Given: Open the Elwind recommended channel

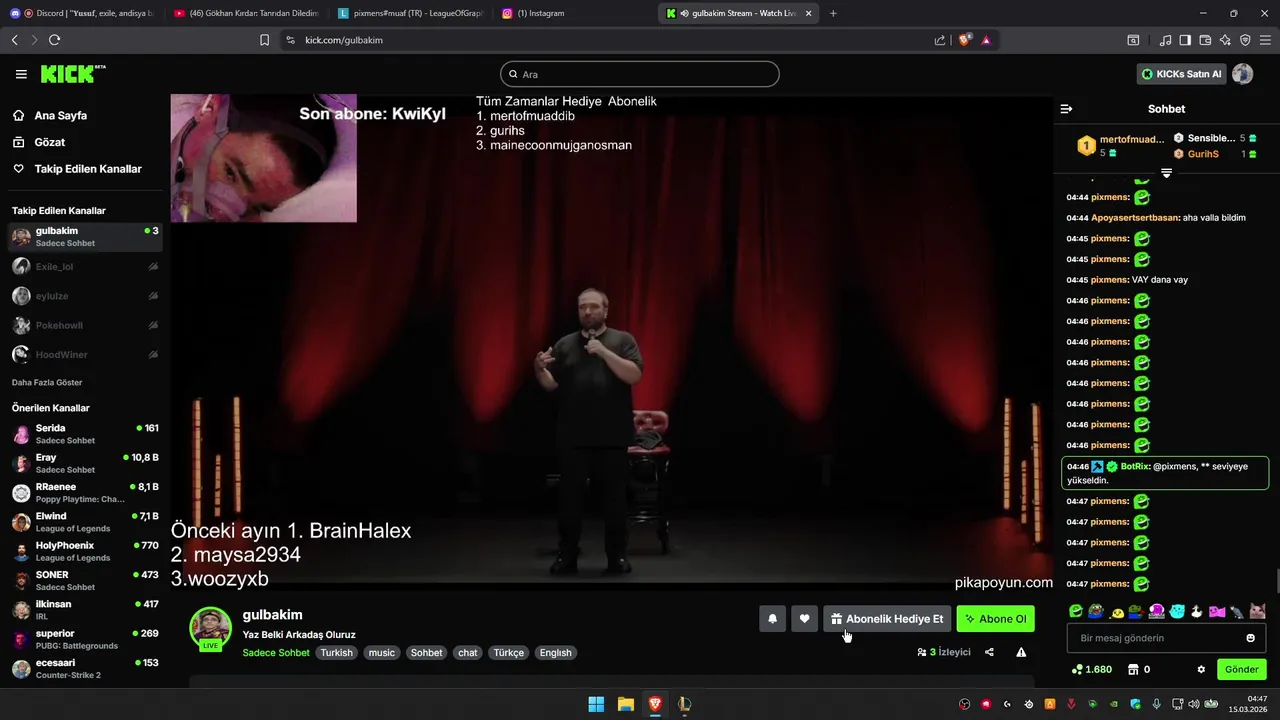Looking at the screenshot, I should click(x=85, y=522).
